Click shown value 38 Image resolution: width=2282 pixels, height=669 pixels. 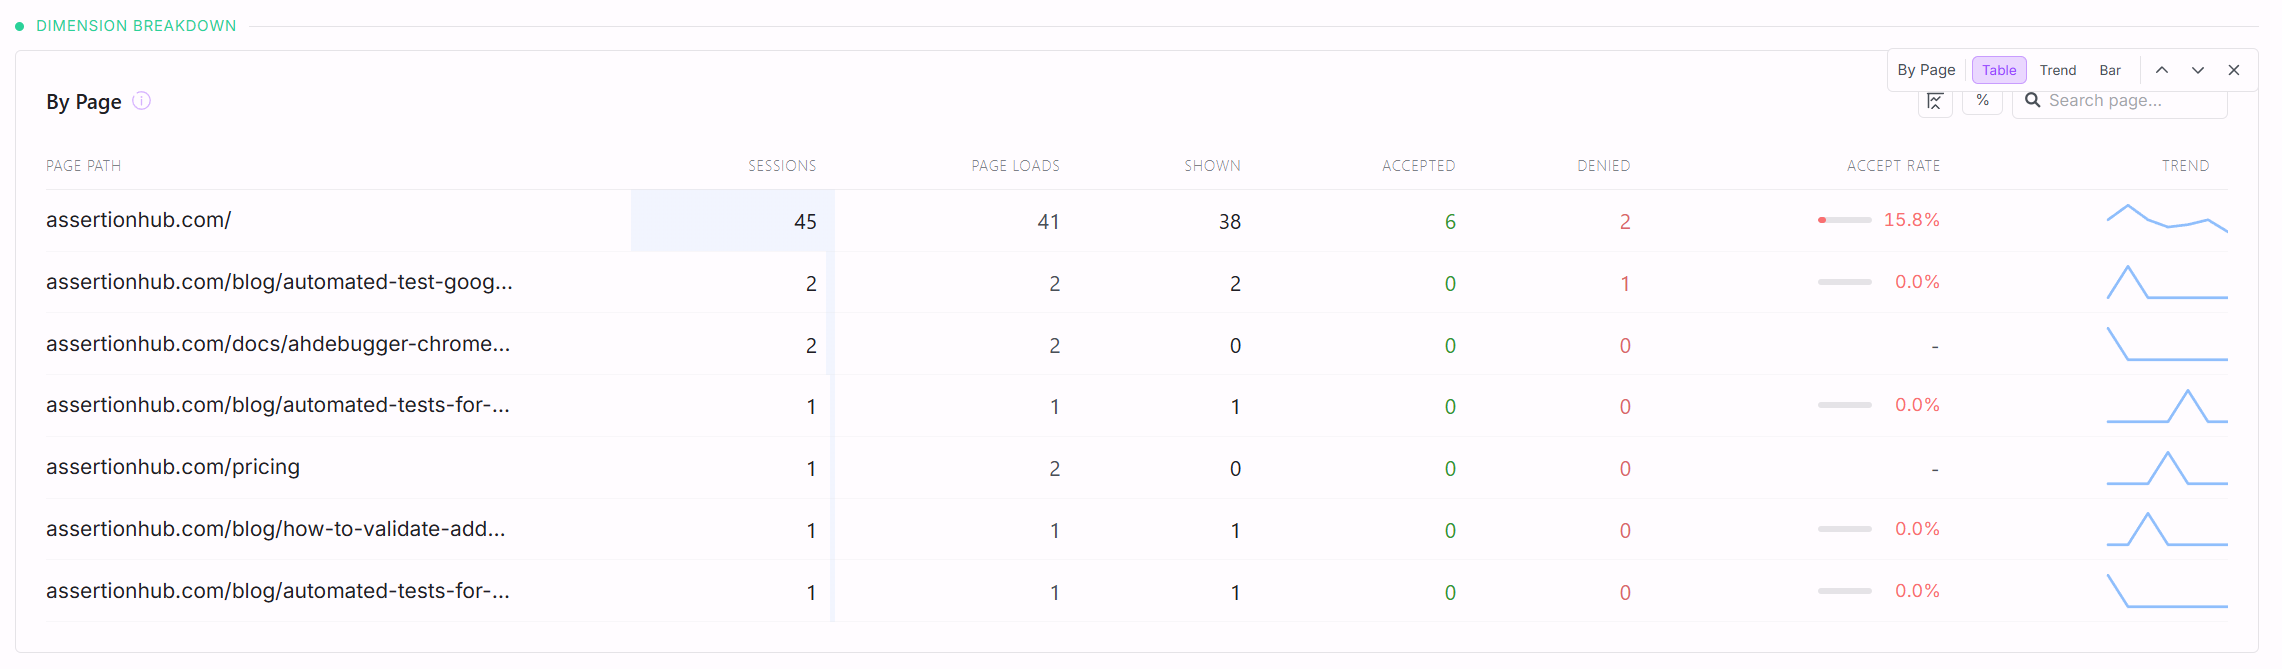(x=1229, y=222)
